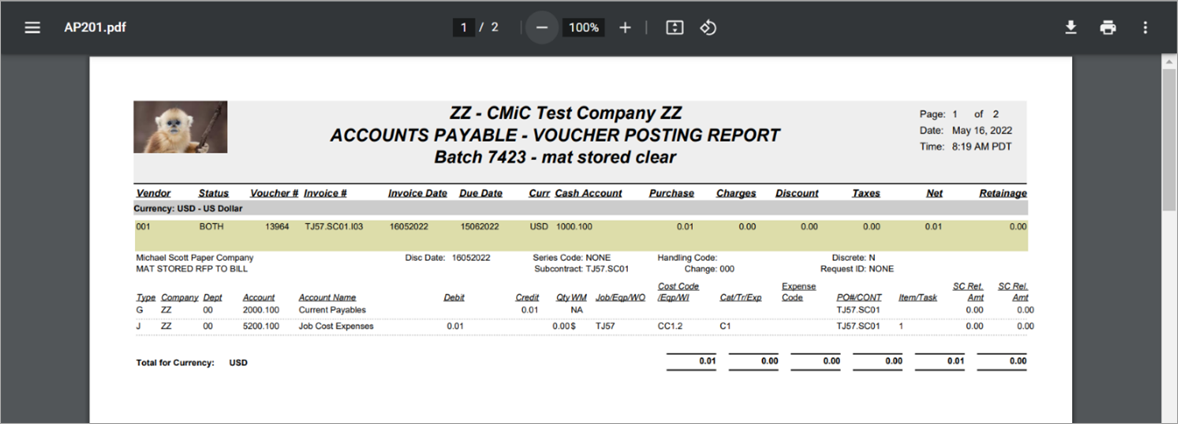Click 'Time: 8:19 AM PDT' text
Viewport: 1178px width, 424px height.
pos(965,147)
